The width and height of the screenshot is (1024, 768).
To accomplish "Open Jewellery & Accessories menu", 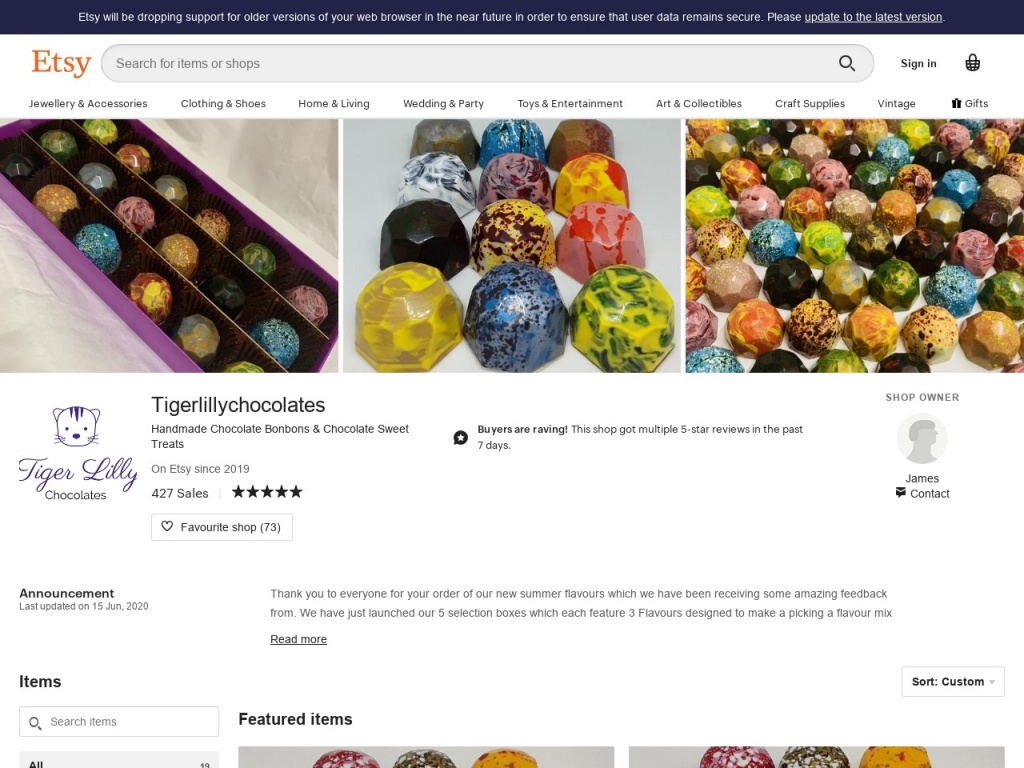I will (x=88, y=103).
